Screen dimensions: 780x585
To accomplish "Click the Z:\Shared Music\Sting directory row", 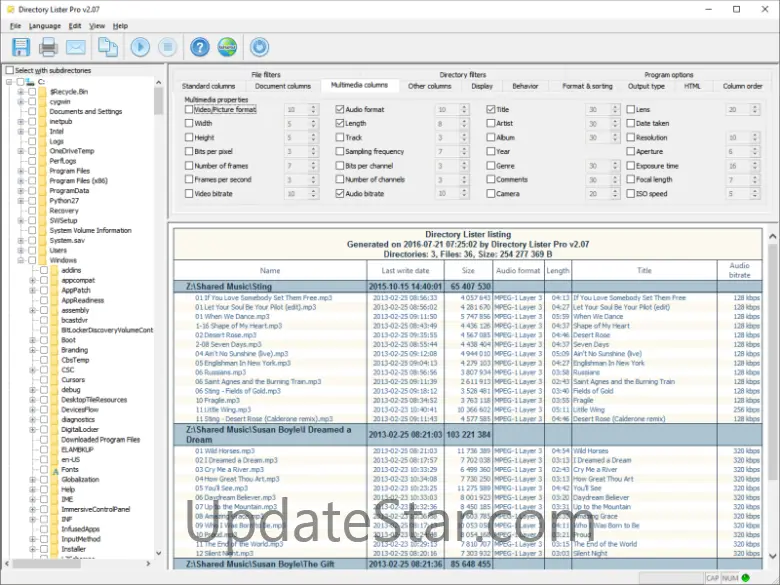I will click(x=468, y=287).
